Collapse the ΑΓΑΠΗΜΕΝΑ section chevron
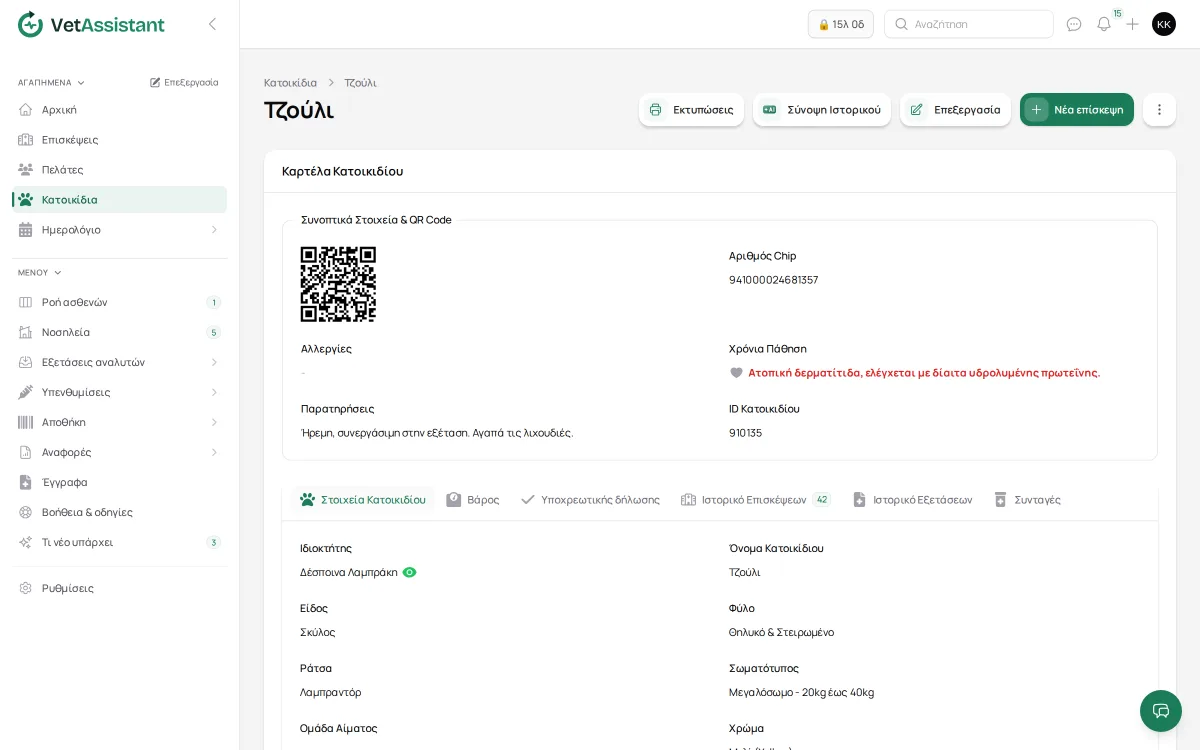The image size is (1200, 750). pyautogui.click(x=81, y=83)
